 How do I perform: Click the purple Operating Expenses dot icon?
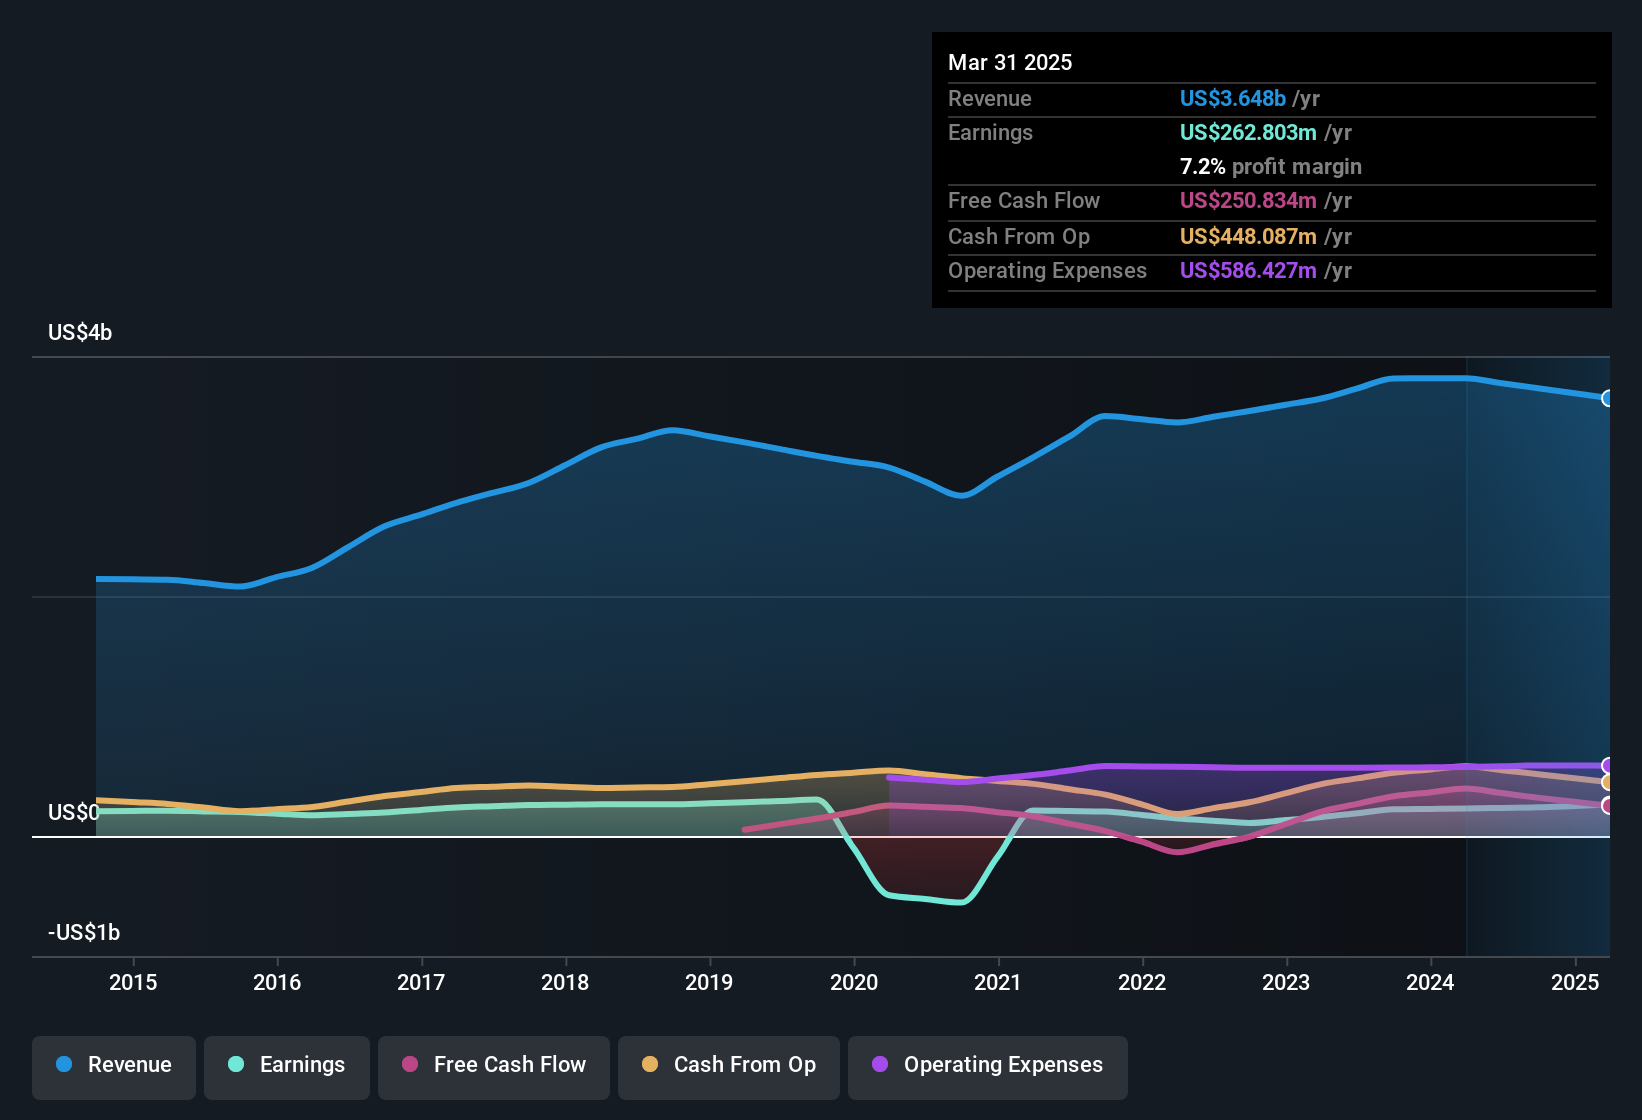(x=880, y=1065)
